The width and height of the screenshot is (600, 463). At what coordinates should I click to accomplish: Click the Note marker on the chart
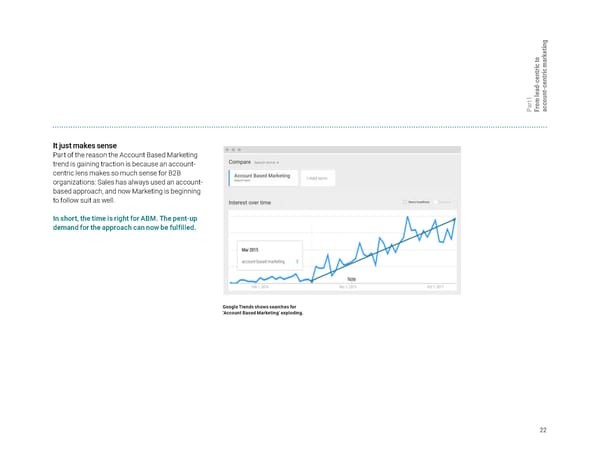pyautogui.click(x=351, y=279)
